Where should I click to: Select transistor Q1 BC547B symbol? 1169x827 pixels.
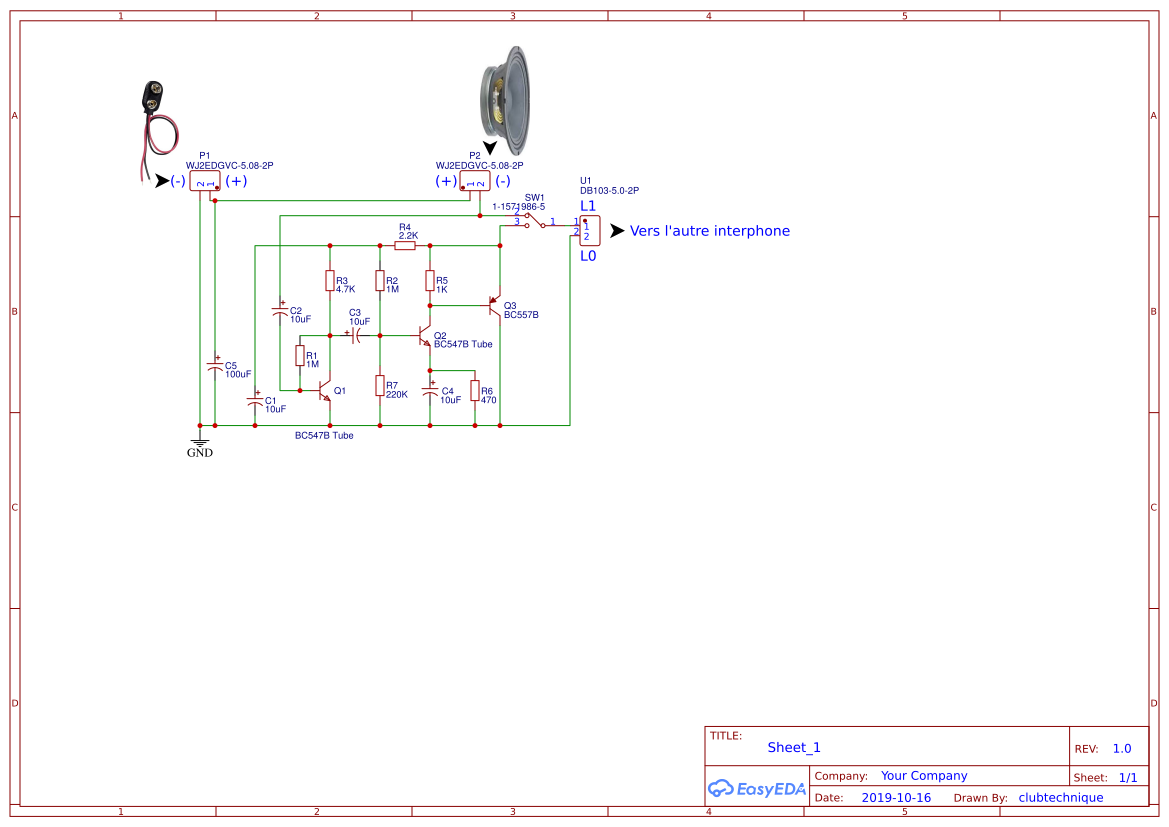322,392
